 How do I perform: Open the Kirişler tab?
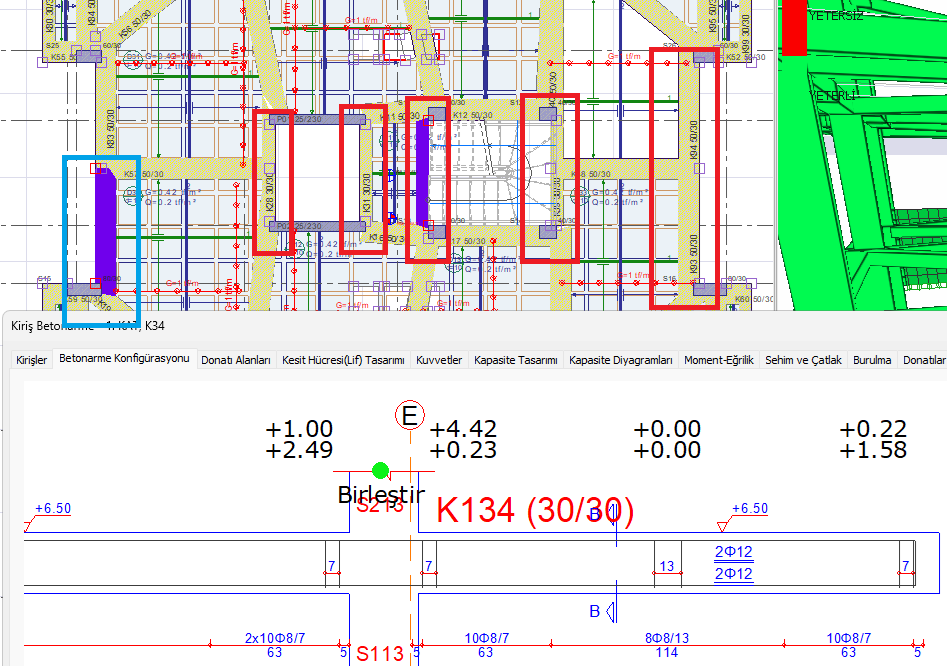click(x=30, y=360)
